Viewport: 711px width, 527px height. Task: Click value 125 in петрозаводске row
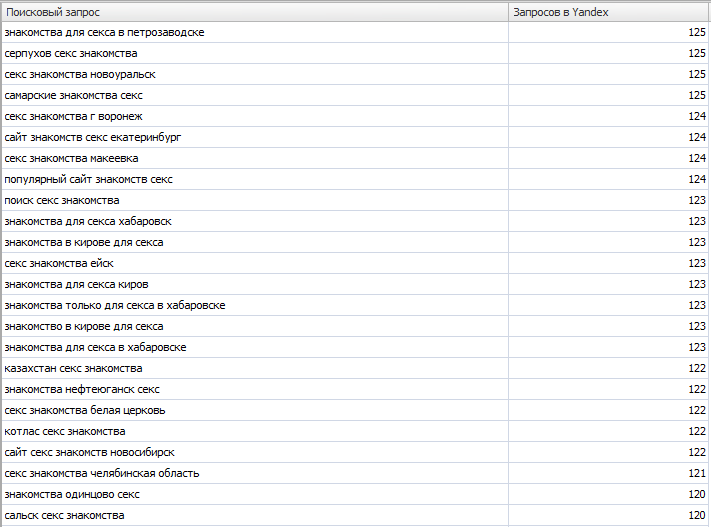click(x=697, y=32)
